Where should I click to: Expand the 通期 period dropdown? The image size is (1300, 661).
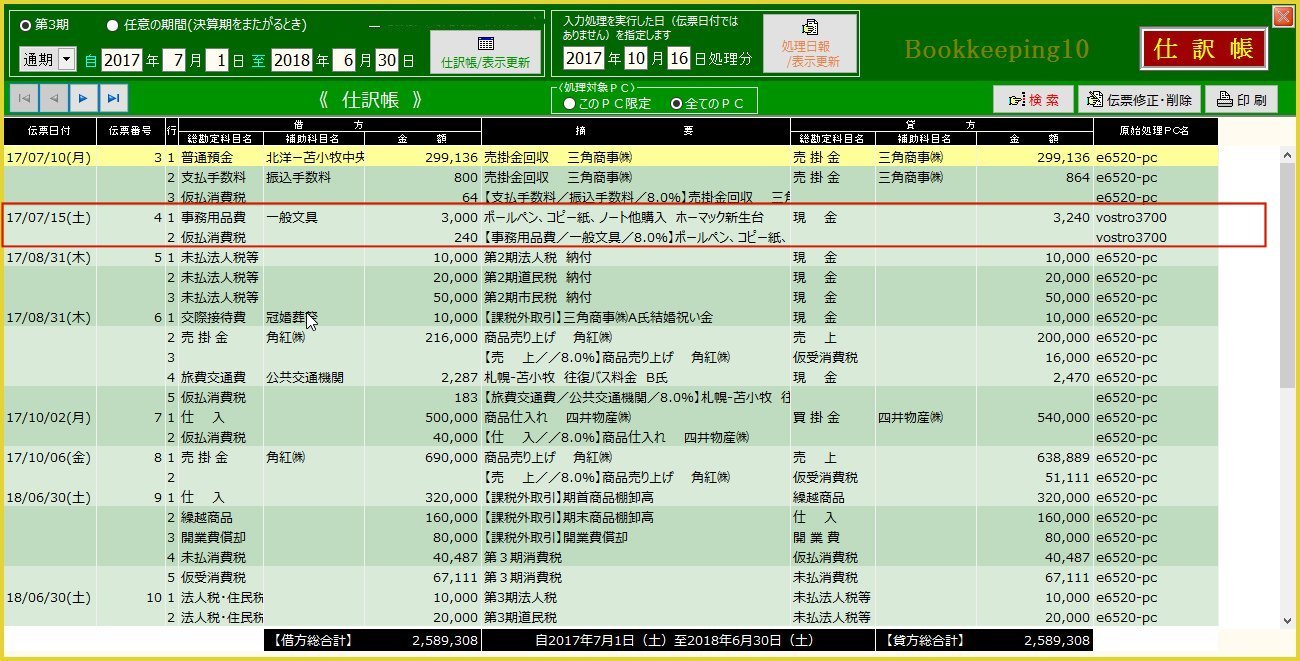[x=67, y=60]
